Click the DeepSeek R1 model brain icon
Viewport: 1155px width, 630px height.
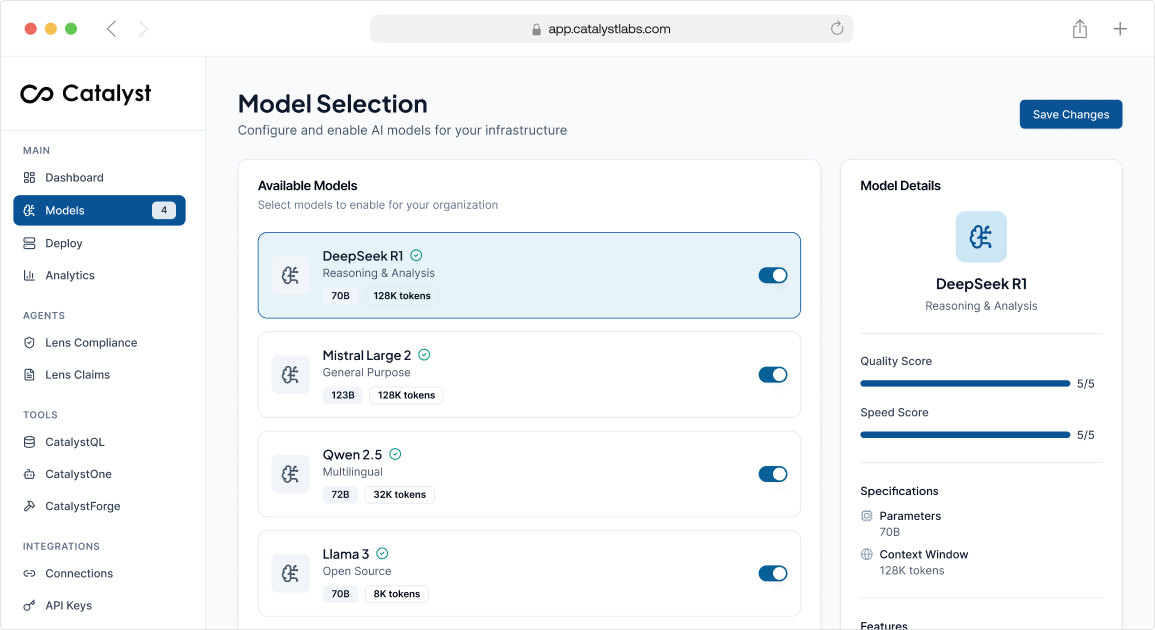point(290,276)
